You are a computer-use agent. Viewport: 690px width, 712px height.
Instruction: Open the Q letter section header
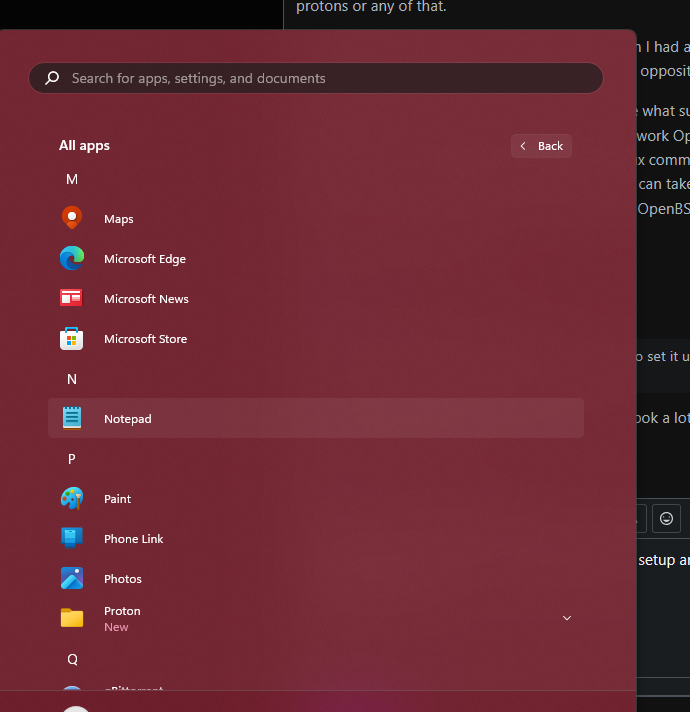click(72, 659)
